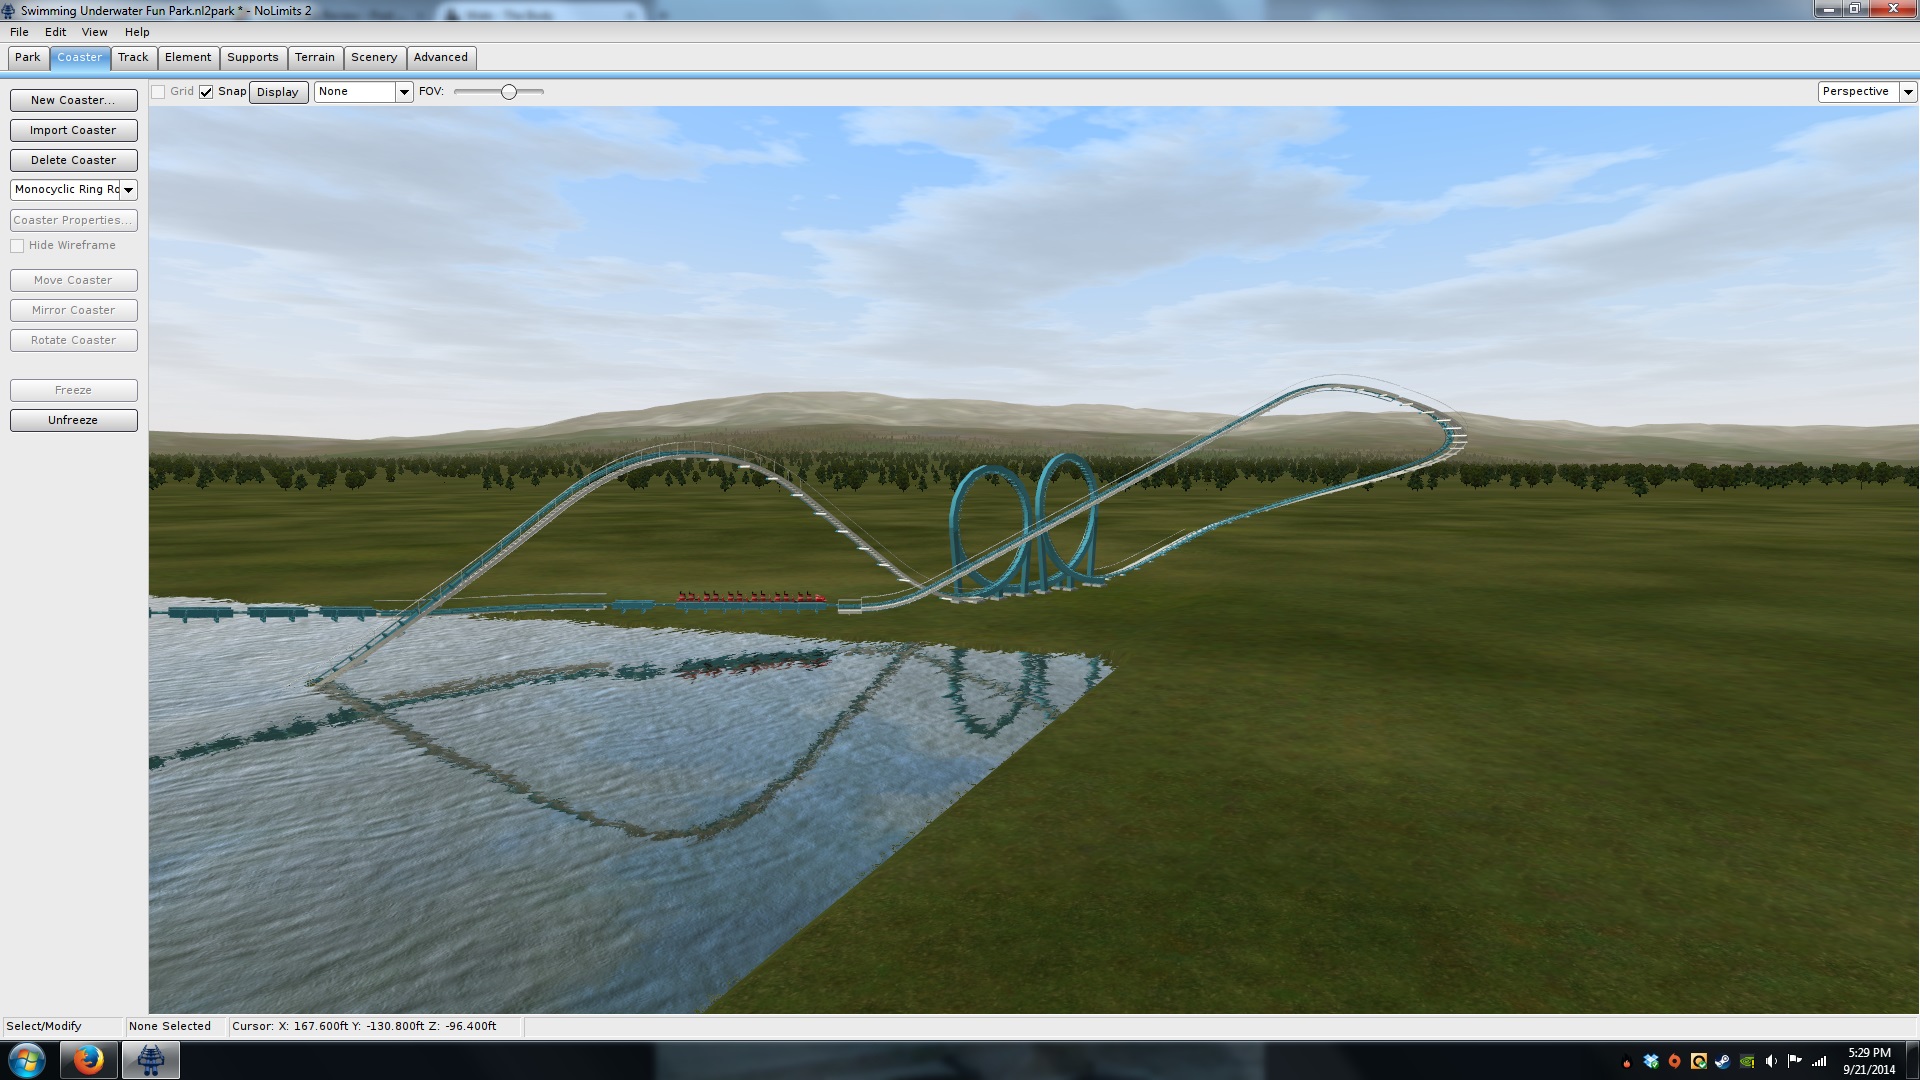Click the red coaster train in viewport
The height and width of the screenshot is (1080, 1920).
pos(750,598)
